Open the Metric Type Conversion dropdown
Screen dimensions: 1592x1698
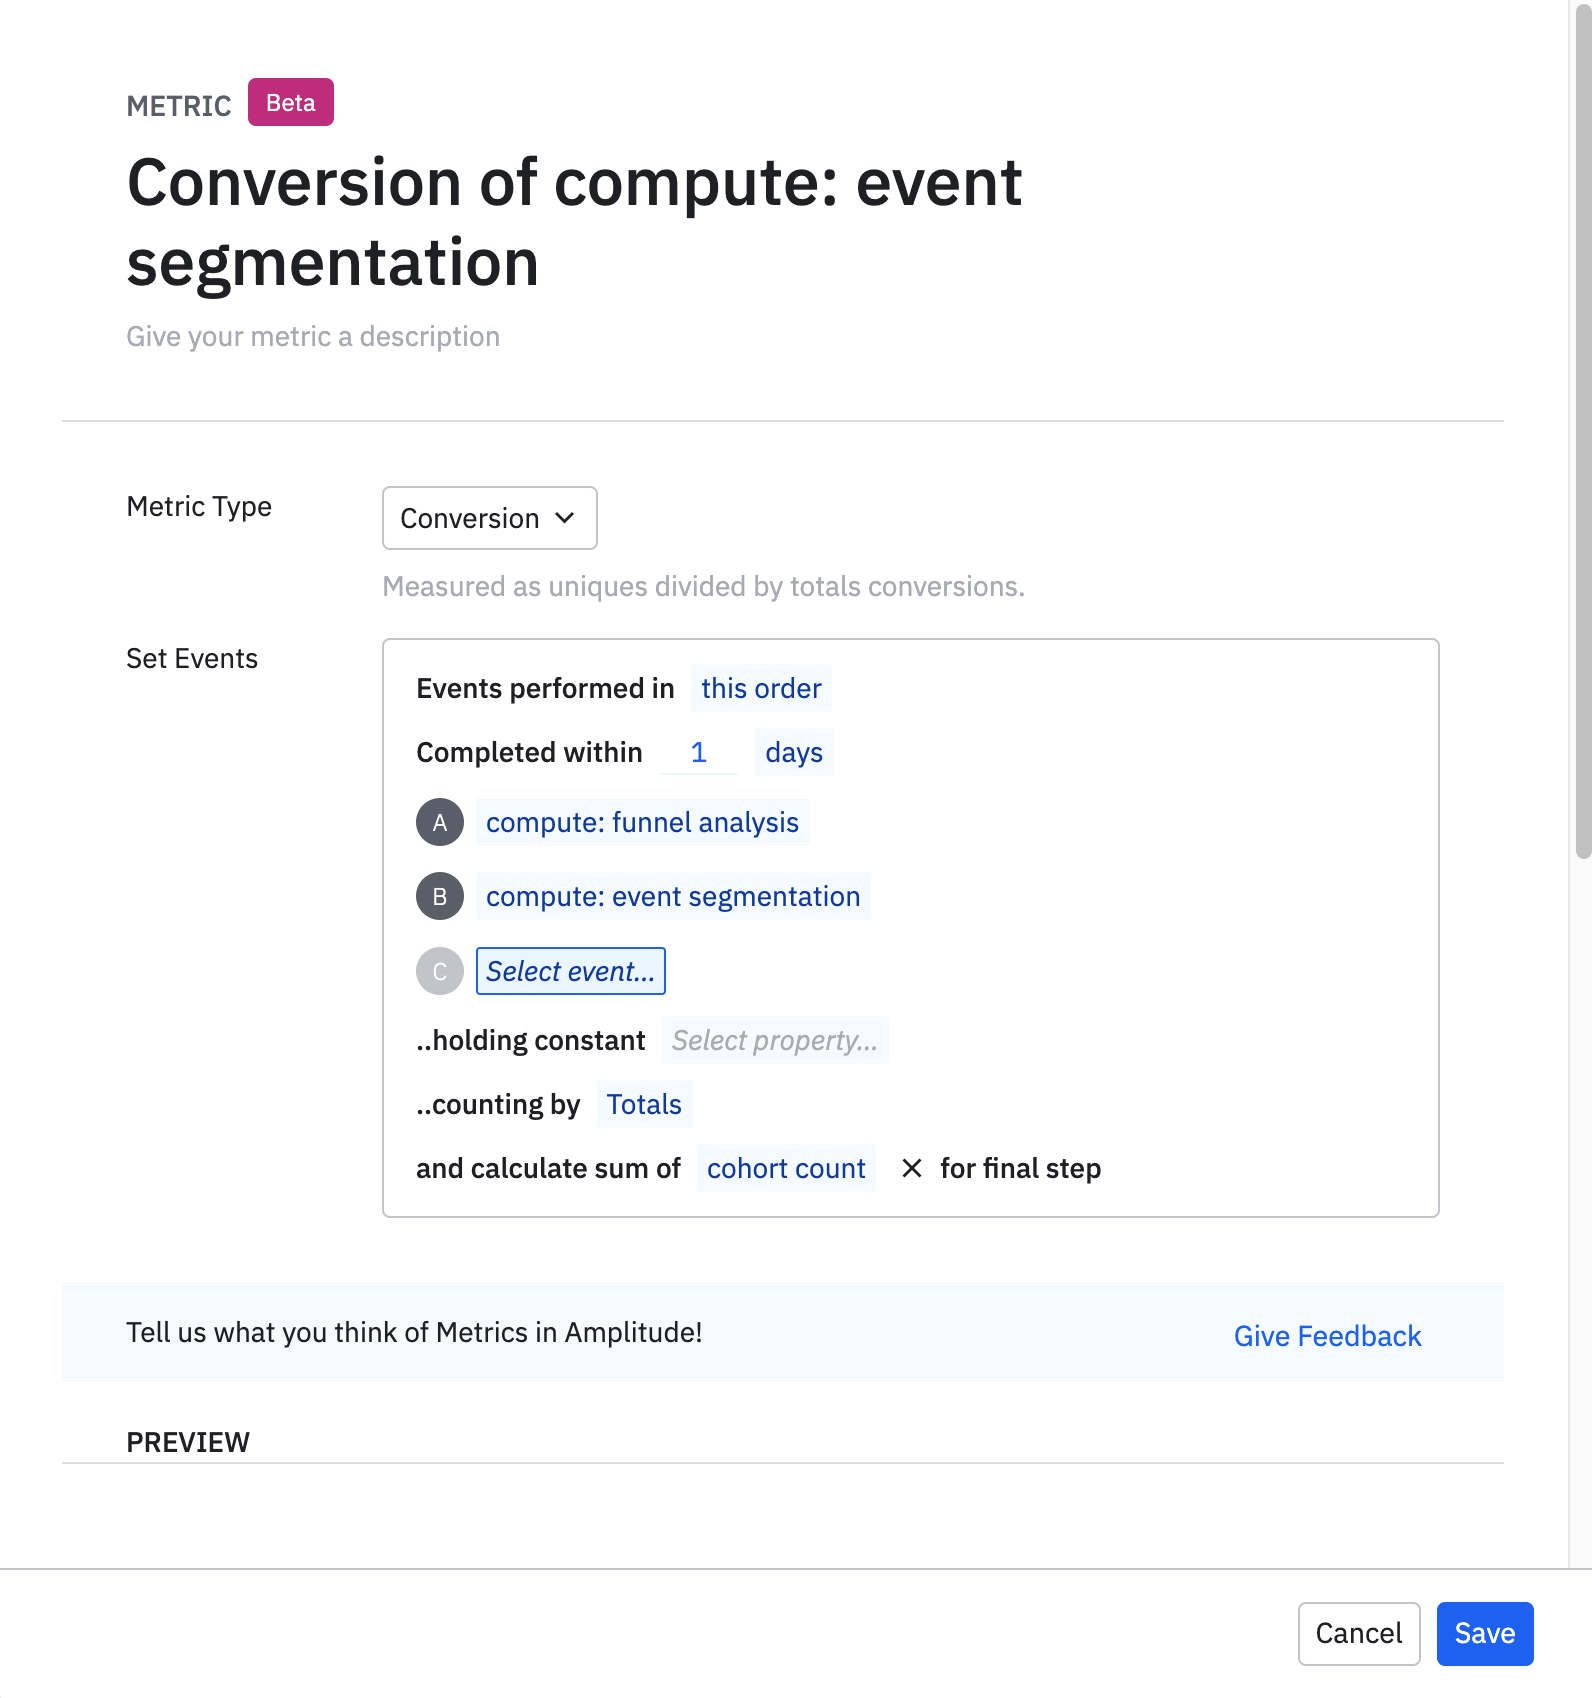pyautogui.click(x=489, y=518)
